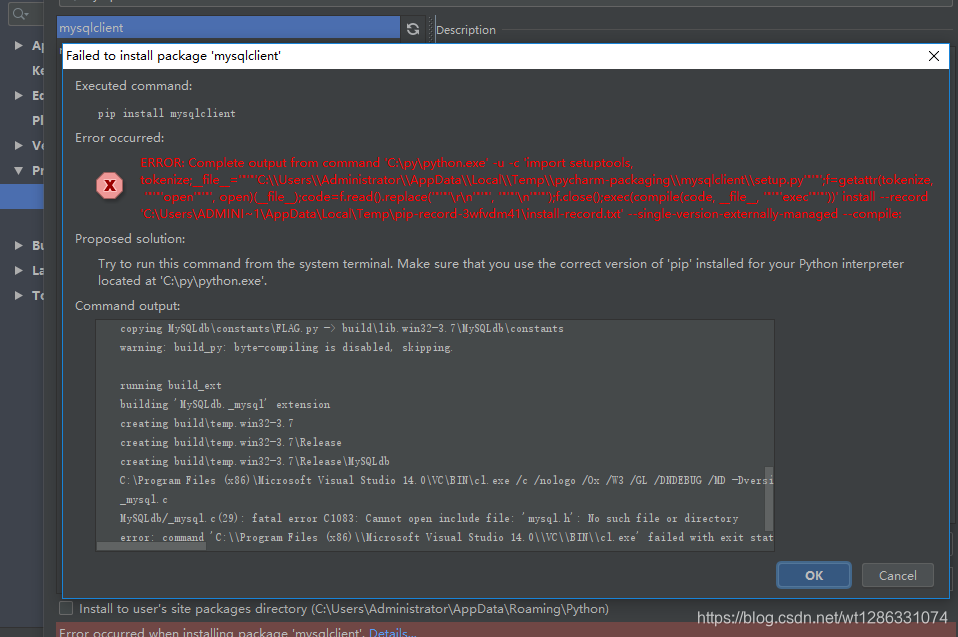Image resolution: width=958 pixels, height=637 pixels.
Task: Expand the settings node starting with L
Action: pos(18,271)
